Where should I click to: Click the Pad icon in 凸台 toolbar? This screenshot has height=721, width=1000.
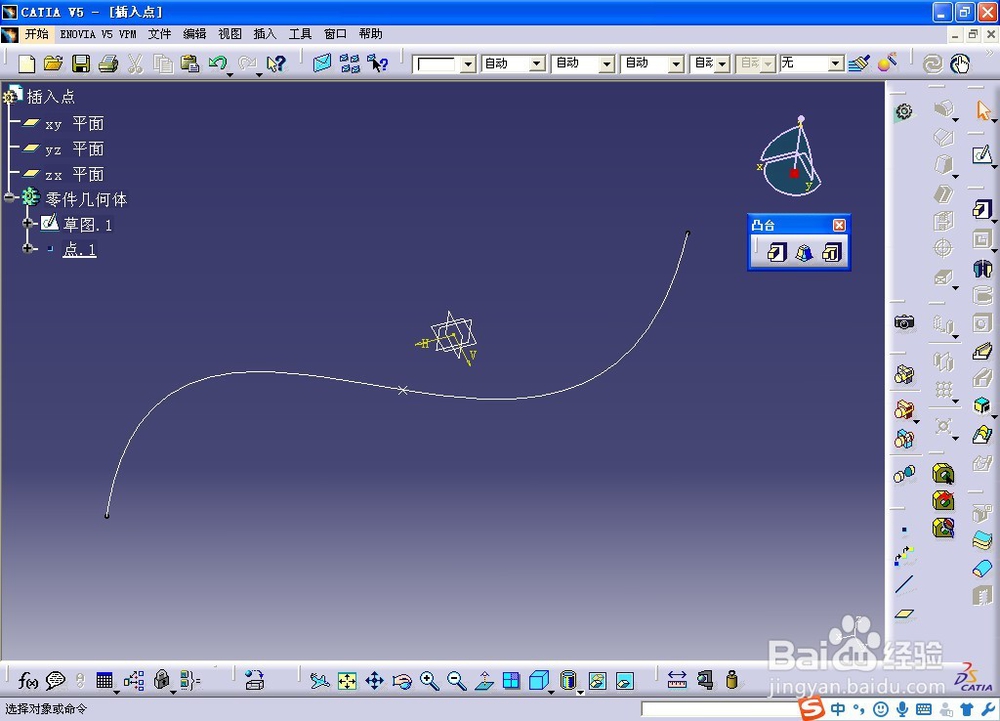[776, 252]
